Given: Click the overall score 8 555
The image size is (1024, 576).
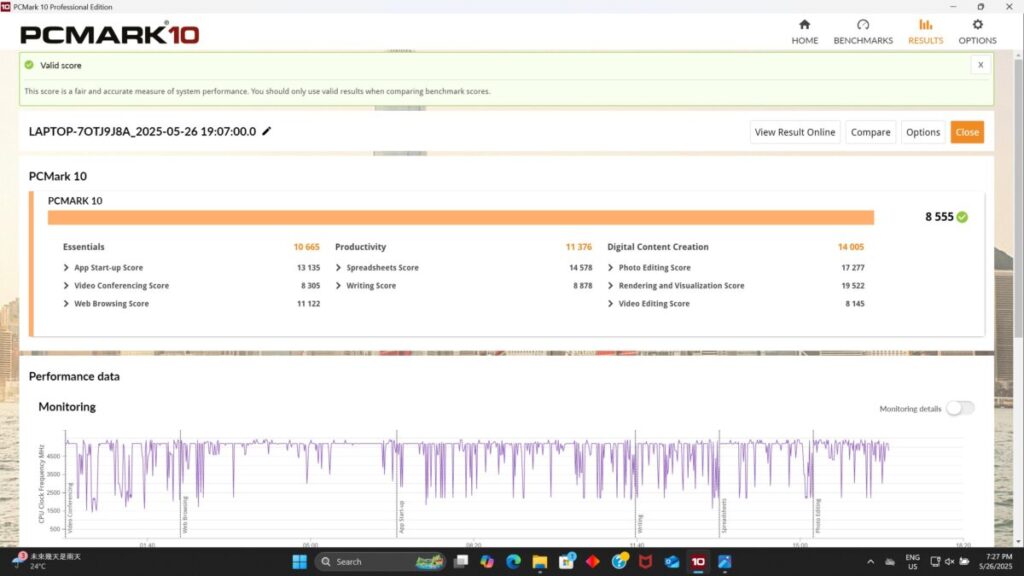Looking at the screenshot, I should [x=939, y=217].
